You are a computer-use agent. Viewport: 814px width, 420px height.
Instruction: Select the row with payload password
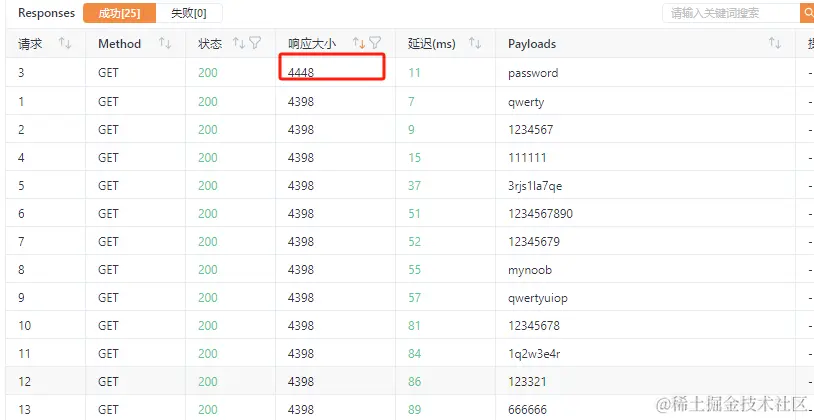tap(410, 72)
